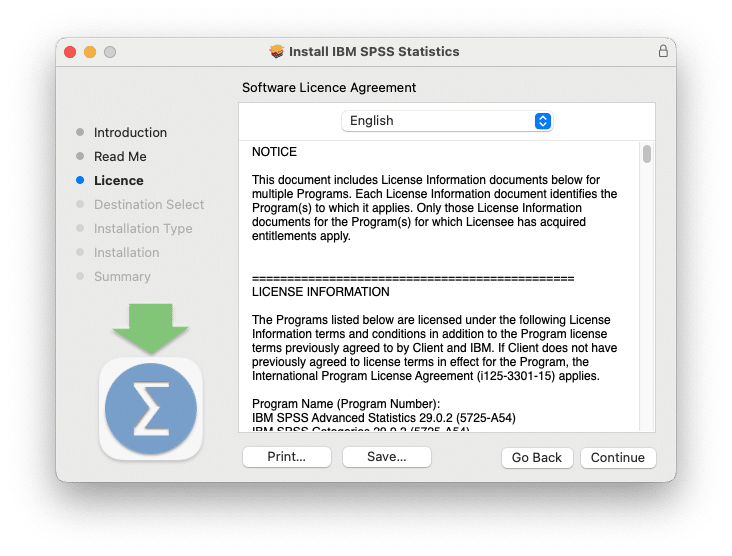Viewport: 732px width, 556px height.
Task: Select the Installation step in the sidebar
Action: pyautogui.click(x=118, y=253)
